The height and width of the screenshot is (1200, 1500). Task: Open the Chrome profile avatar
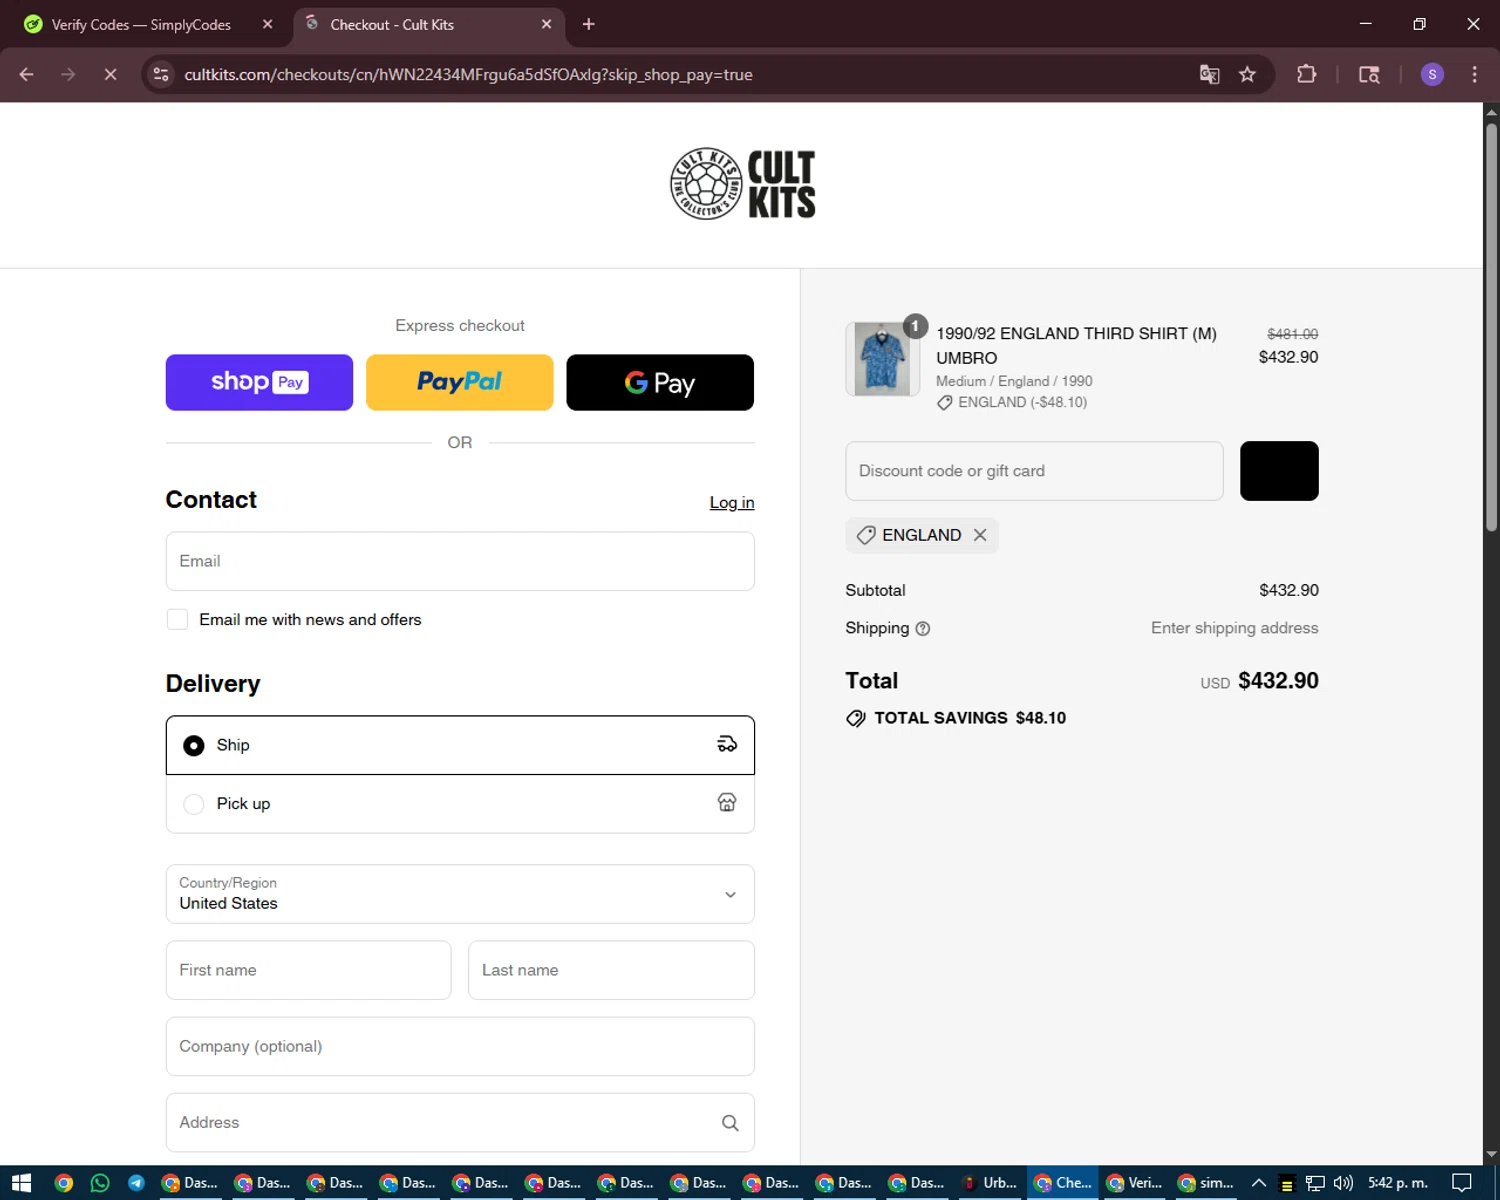tap(1432, 74)
